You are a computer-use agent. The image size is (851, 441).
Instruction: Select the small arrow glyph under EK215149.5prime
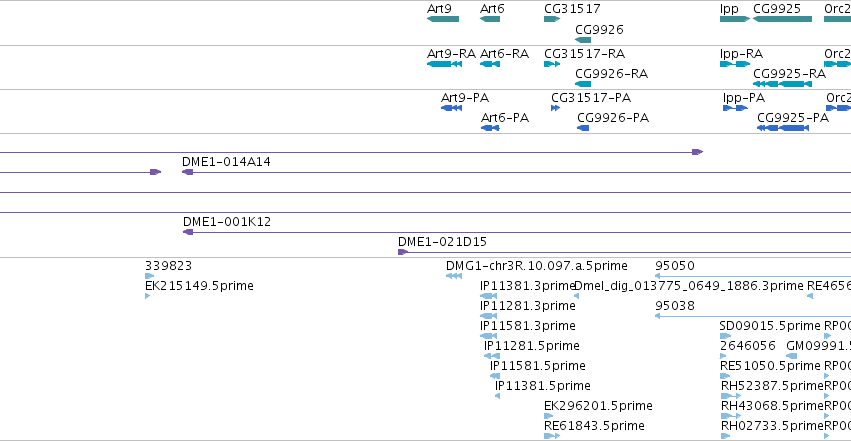click(x=147, y=296)
